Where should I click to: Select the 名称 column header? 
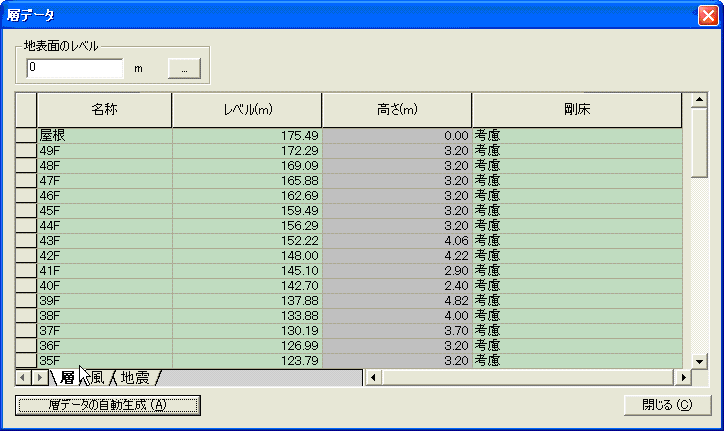(104, 110)
